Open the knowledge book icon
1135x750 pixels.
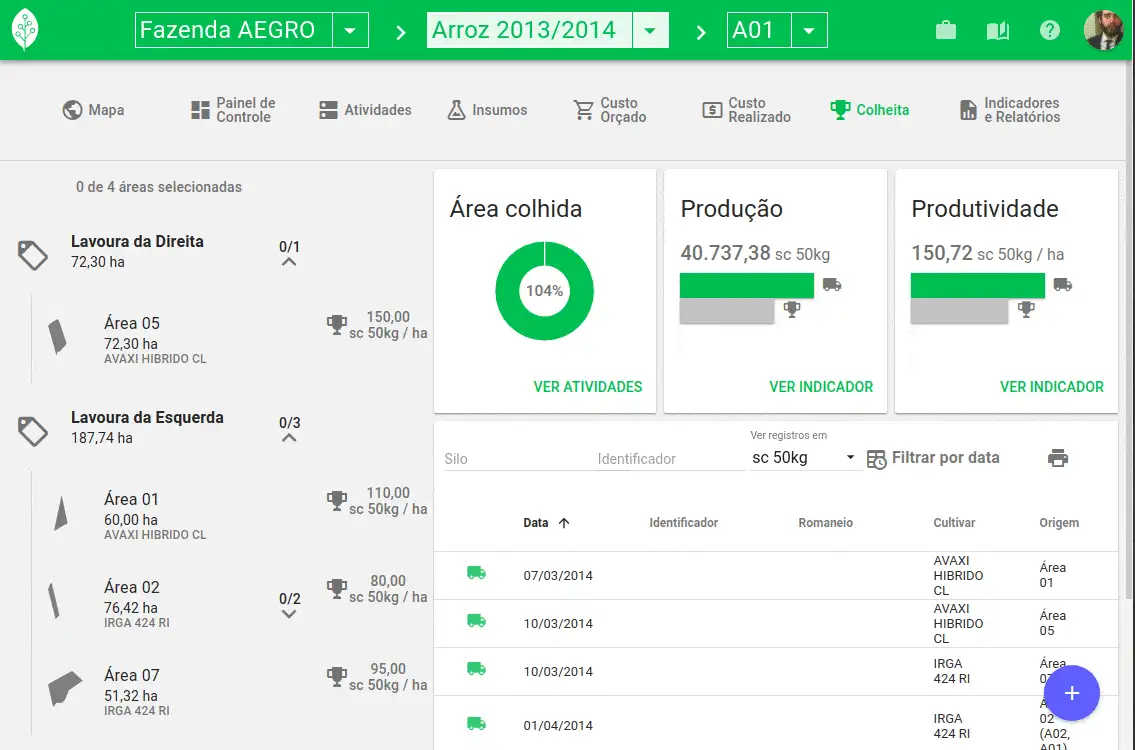coord(997,30)
